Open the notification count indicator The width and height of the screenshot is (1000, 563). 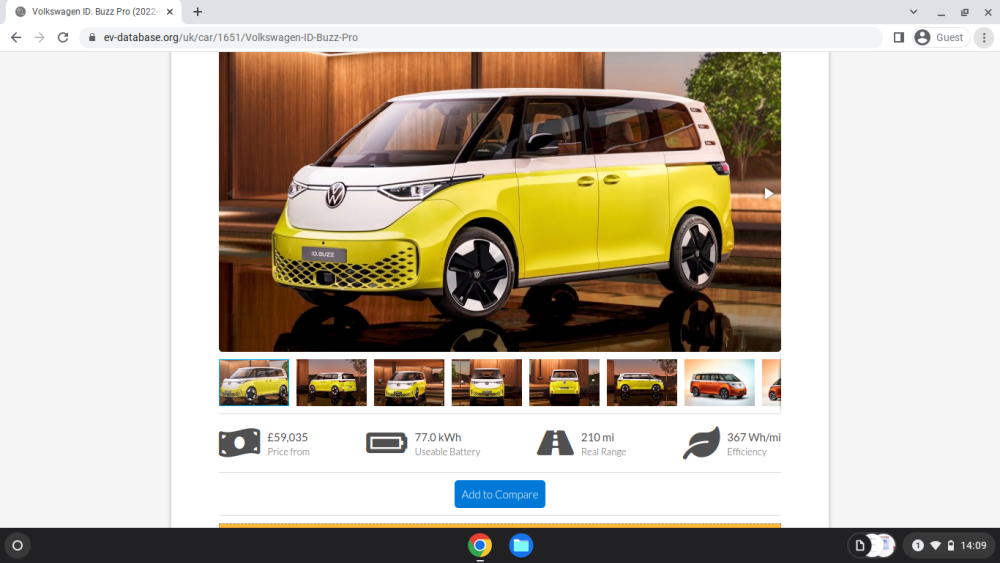coord(918,545)
